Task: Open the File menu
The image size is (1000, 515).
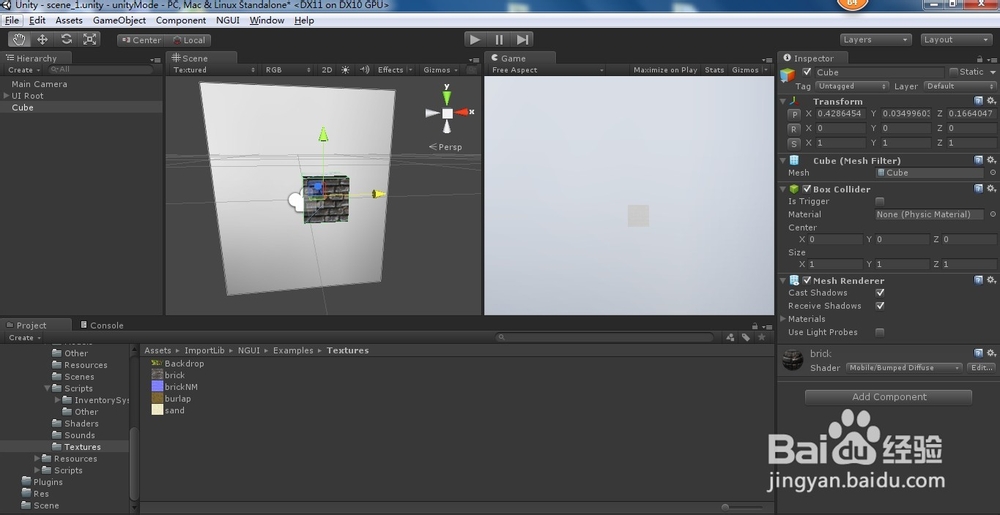Action: click(12, 20)
